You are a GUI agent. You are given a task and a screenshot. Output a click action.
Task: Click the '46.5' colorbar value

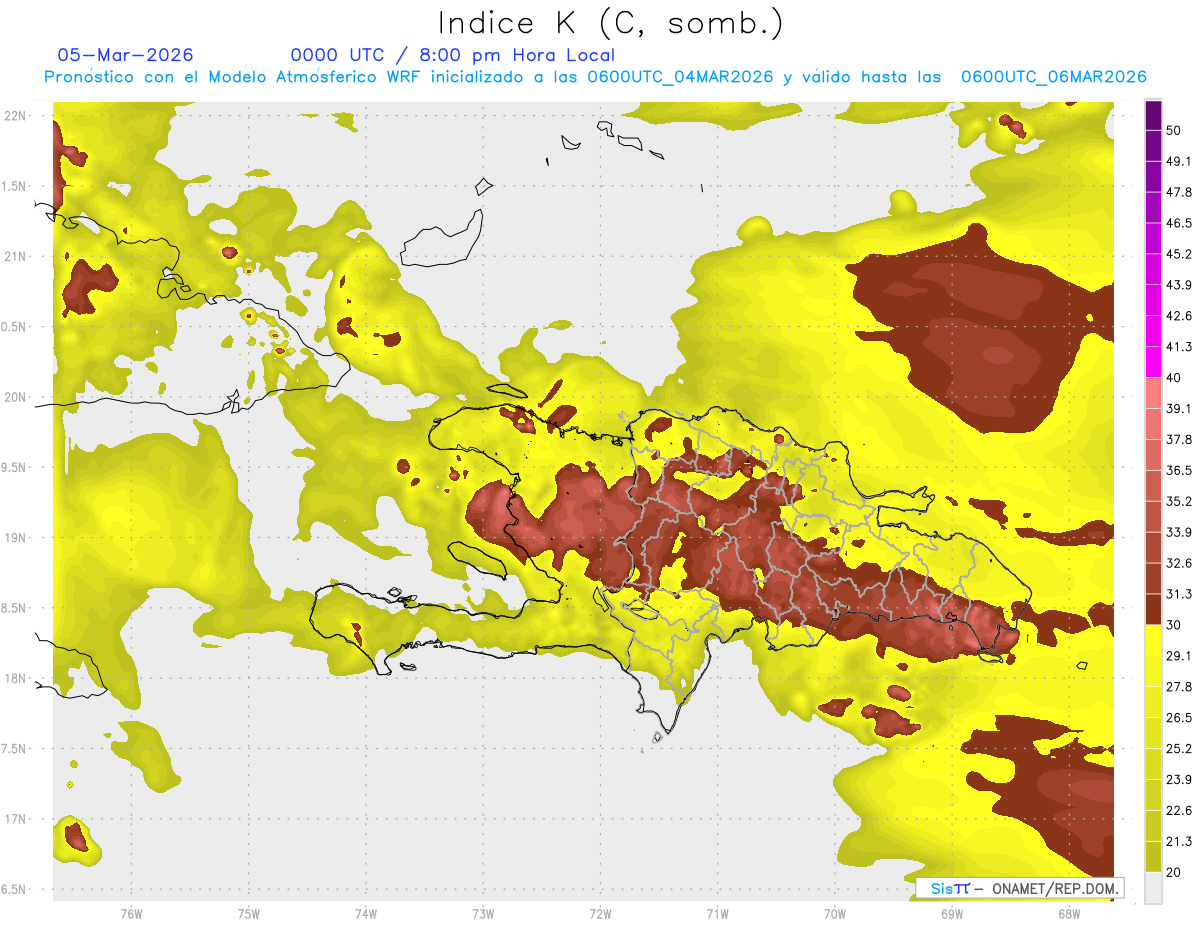(1179, 223)
